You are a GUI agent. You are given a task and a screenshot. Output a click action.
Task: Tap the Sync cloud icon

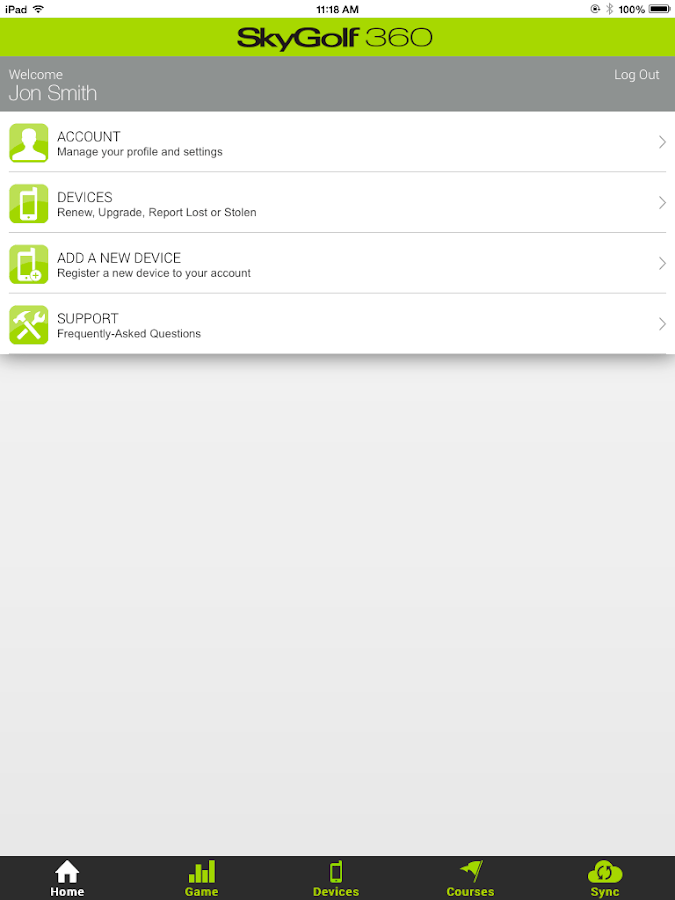(x=605, y=871)
